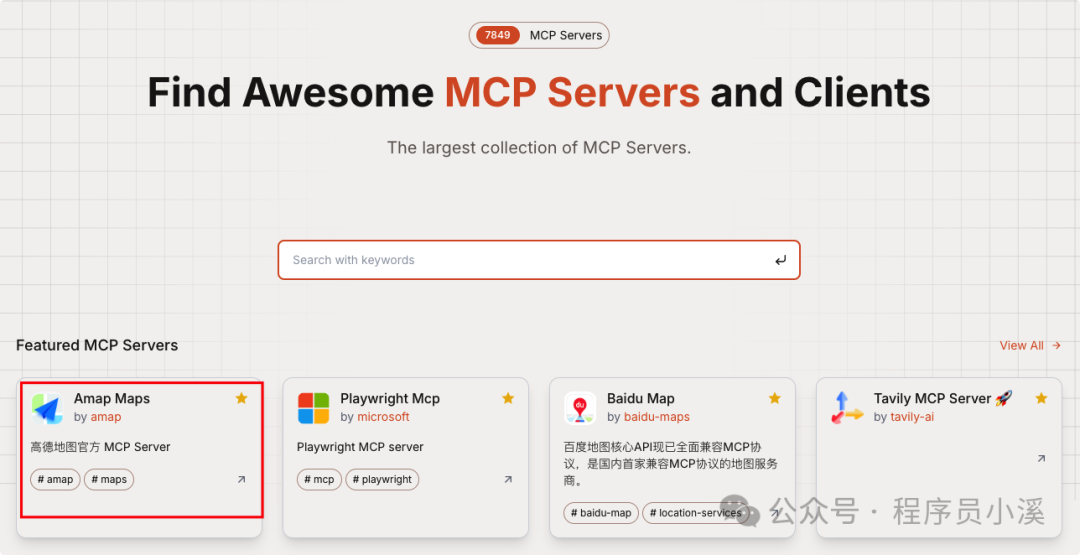Open Amap Maps via arrow icon

click(x=241, y=479)
